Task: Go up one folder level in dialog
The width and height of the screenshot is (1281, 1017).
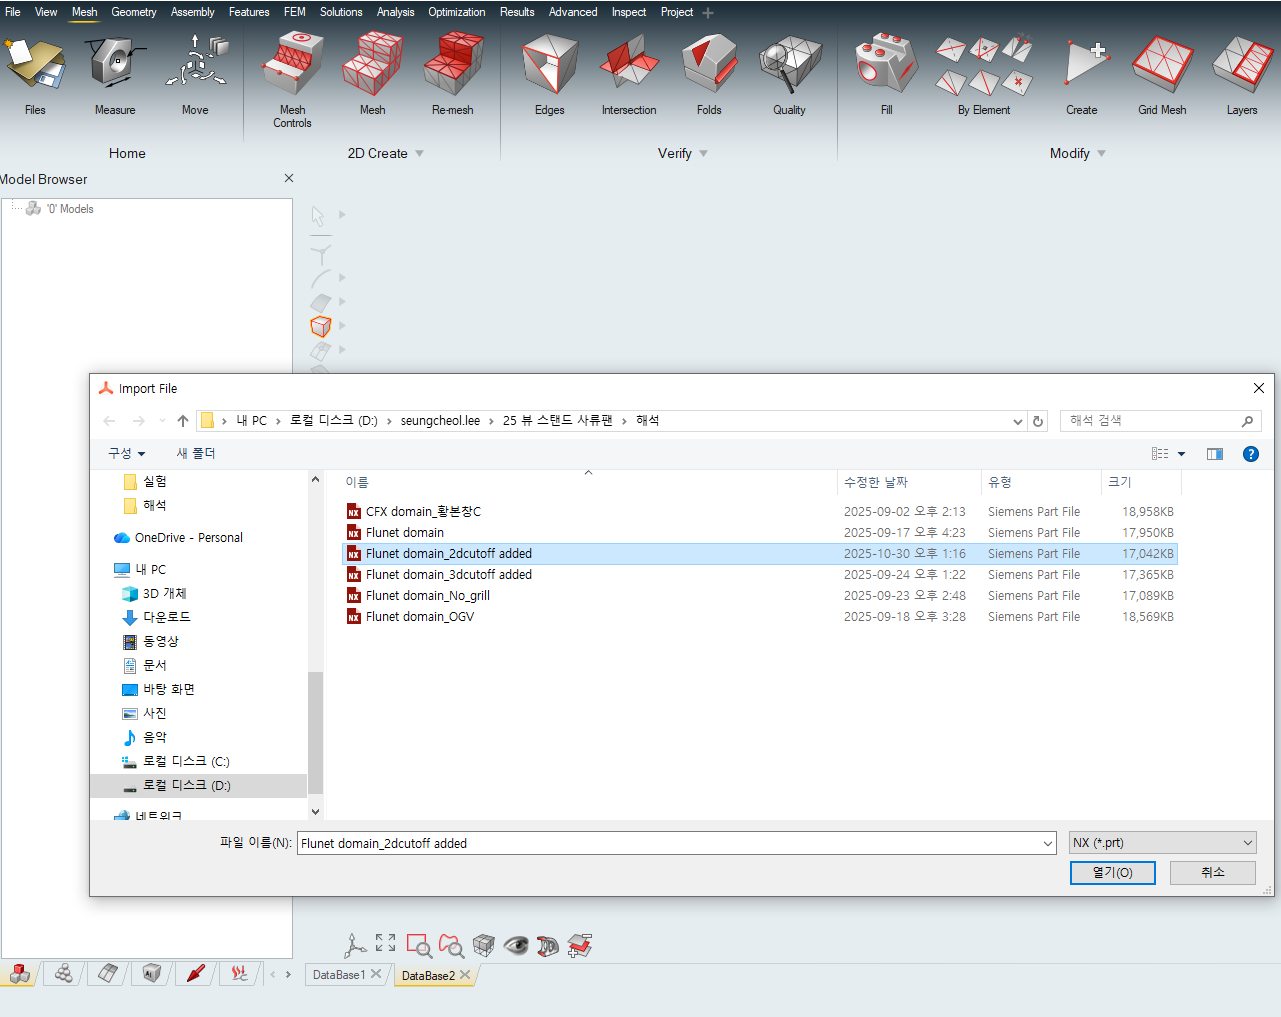Action: point(183,421)
